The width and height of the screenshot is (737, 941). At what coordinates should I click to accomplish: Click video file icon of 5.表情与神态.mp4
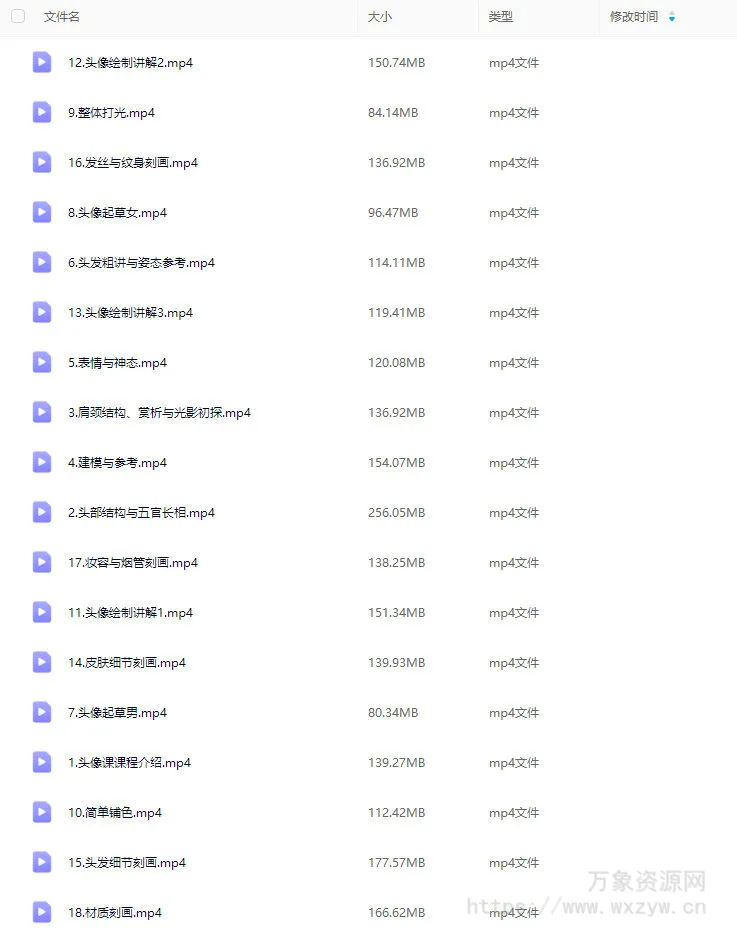41,362
